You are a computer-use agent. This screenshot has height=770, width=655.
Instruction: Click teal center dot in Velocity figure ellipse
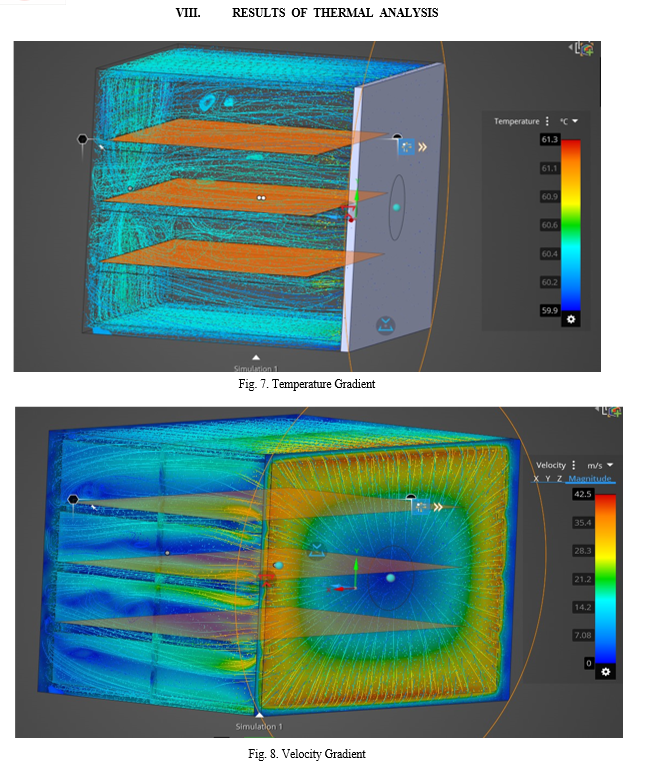click(390, 578)
